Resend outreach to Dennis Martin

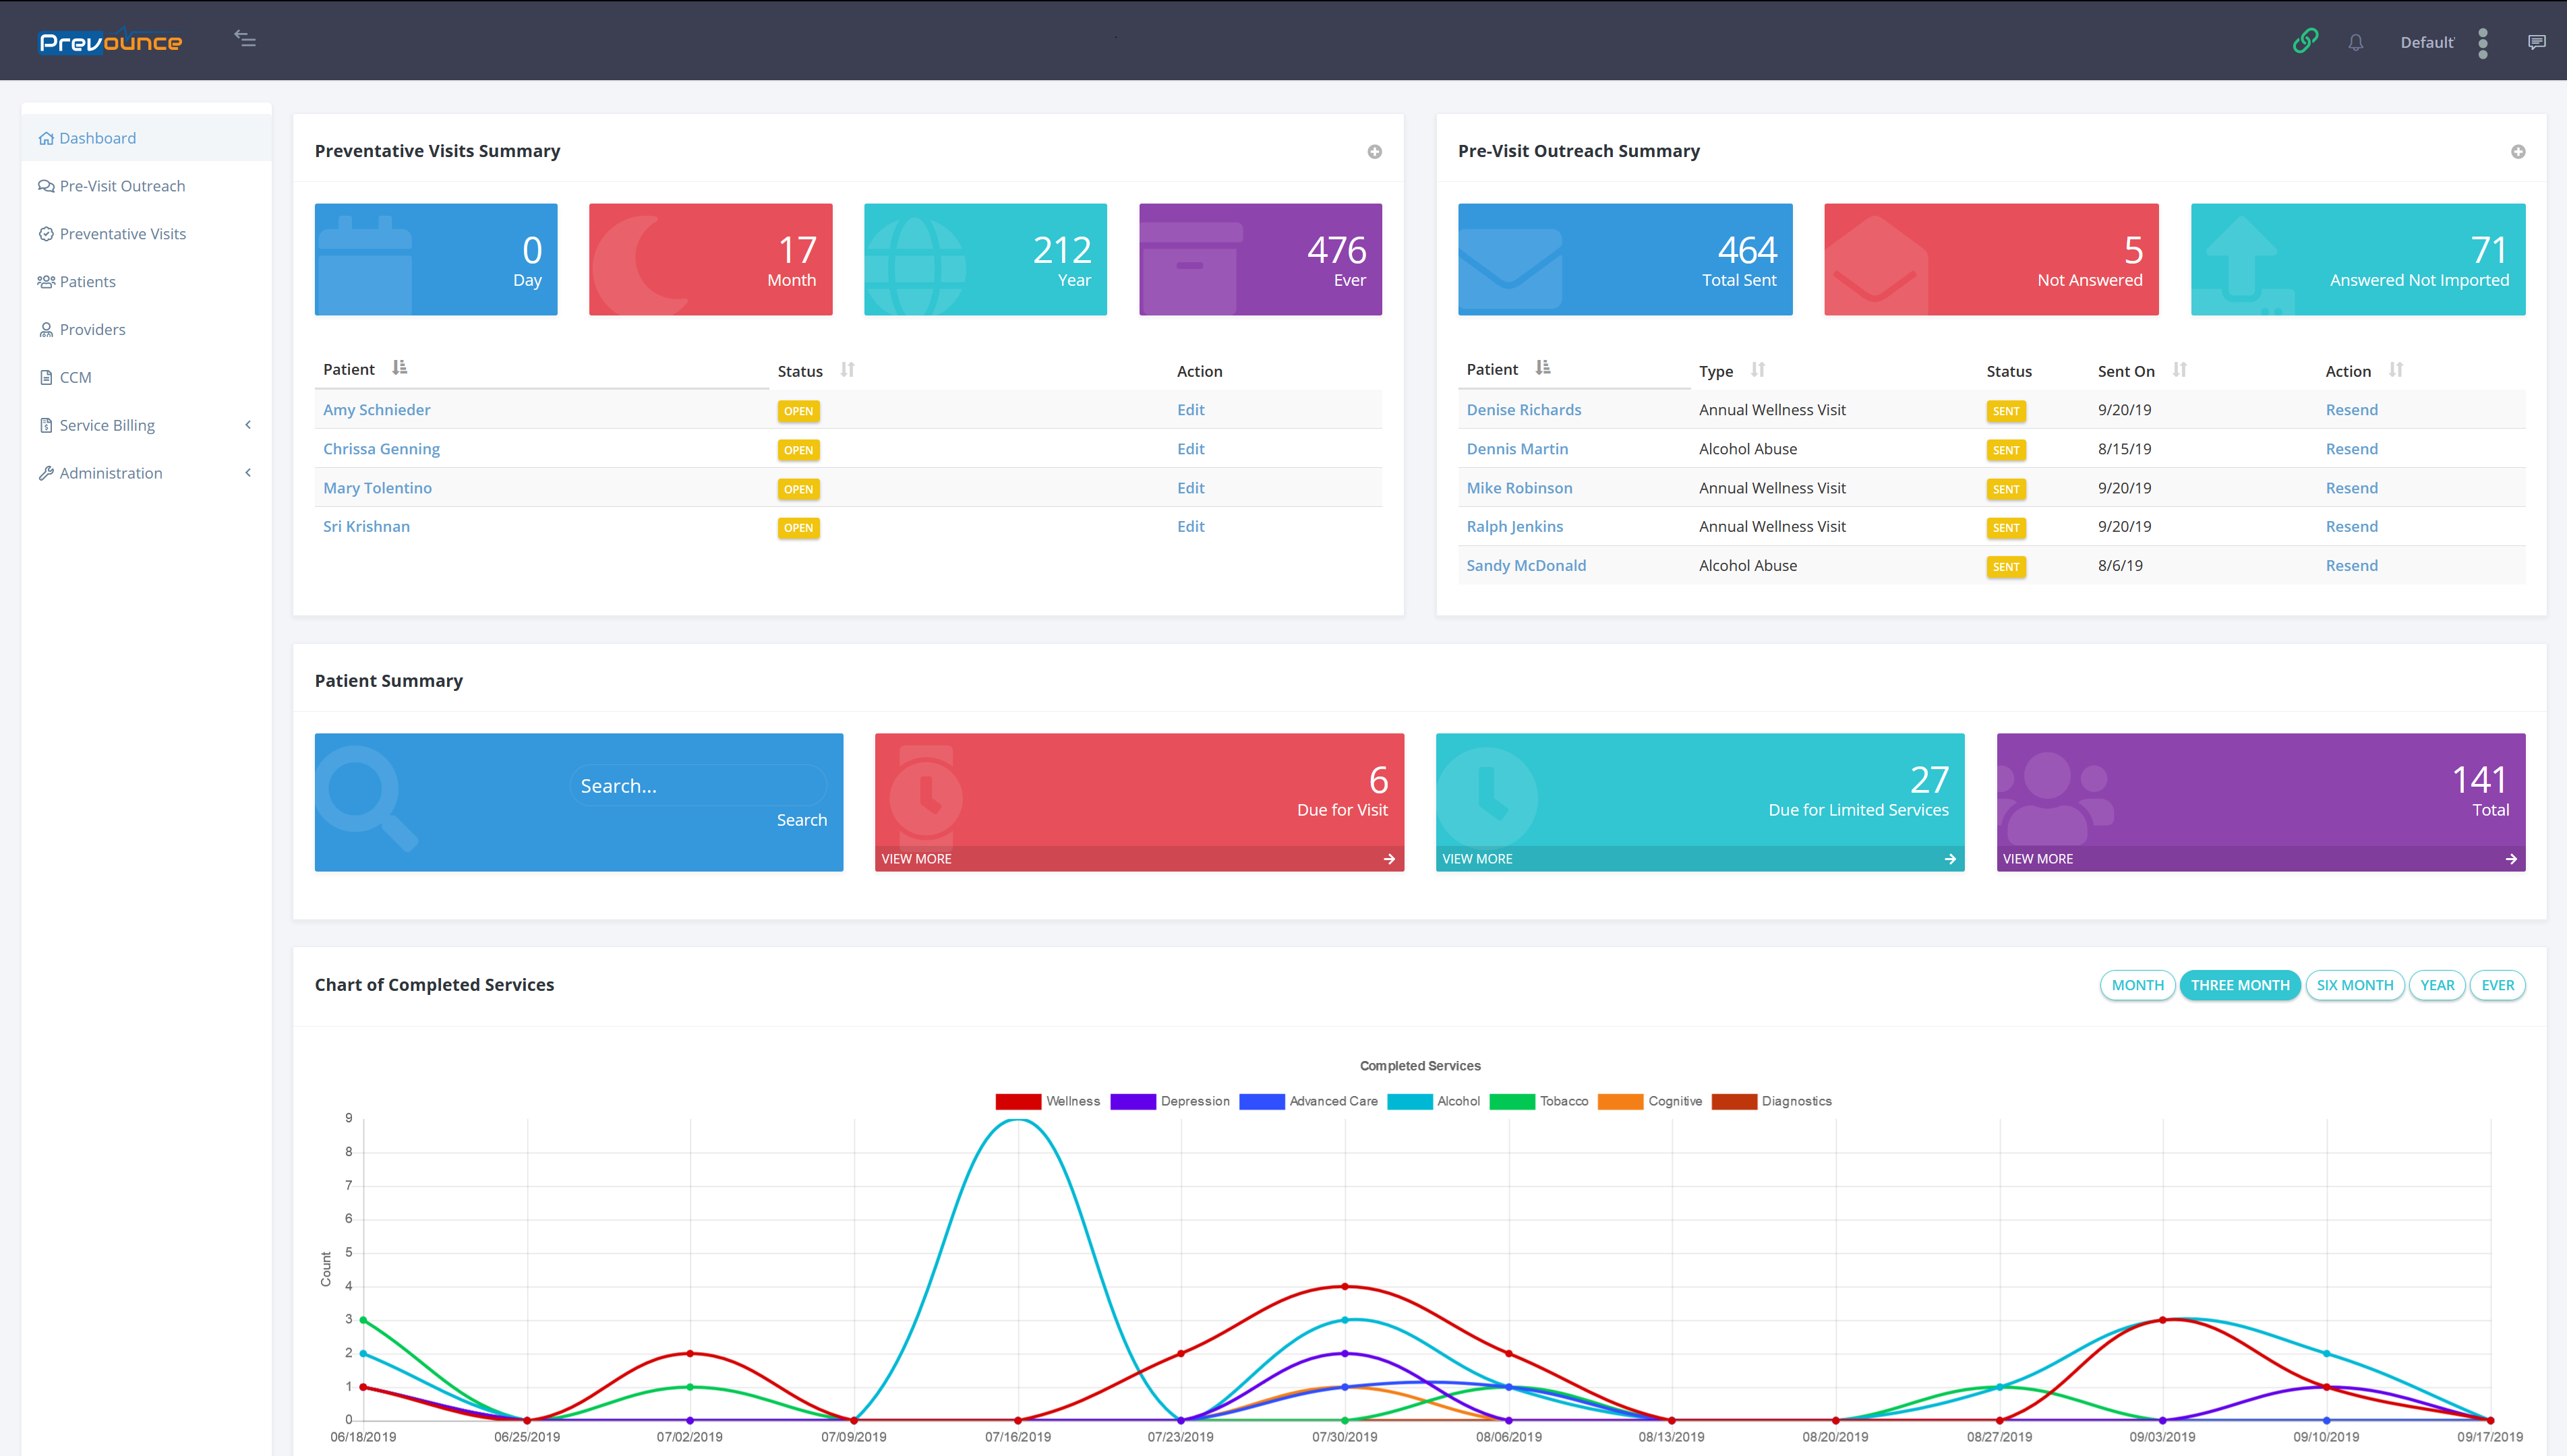click(x=2351, y=449)
